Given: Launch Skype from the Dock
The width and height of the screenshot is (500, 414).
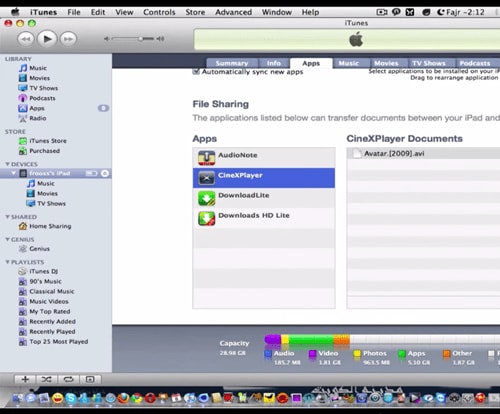Looking at the screenshot, I should pyautogui.click(x=71, y=398).
